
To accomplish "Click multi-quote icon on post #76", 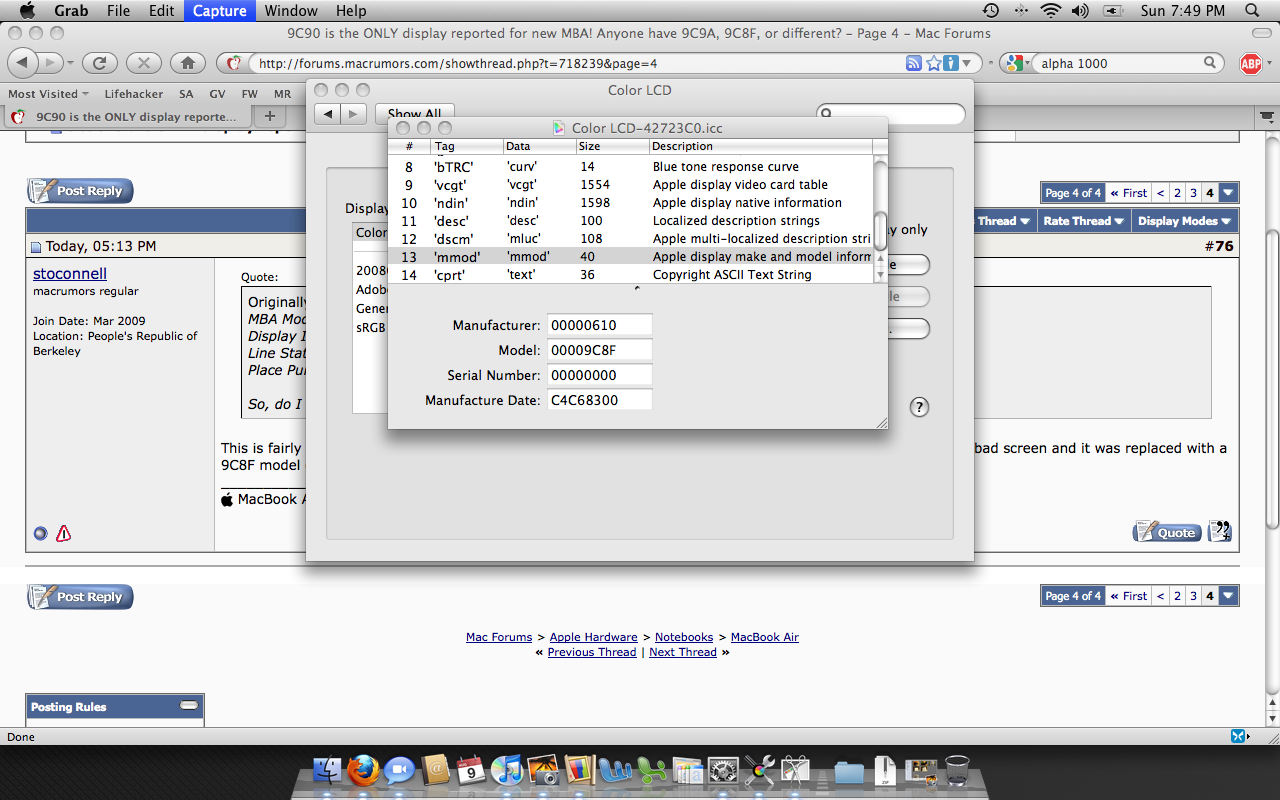I will [1220, 532].
